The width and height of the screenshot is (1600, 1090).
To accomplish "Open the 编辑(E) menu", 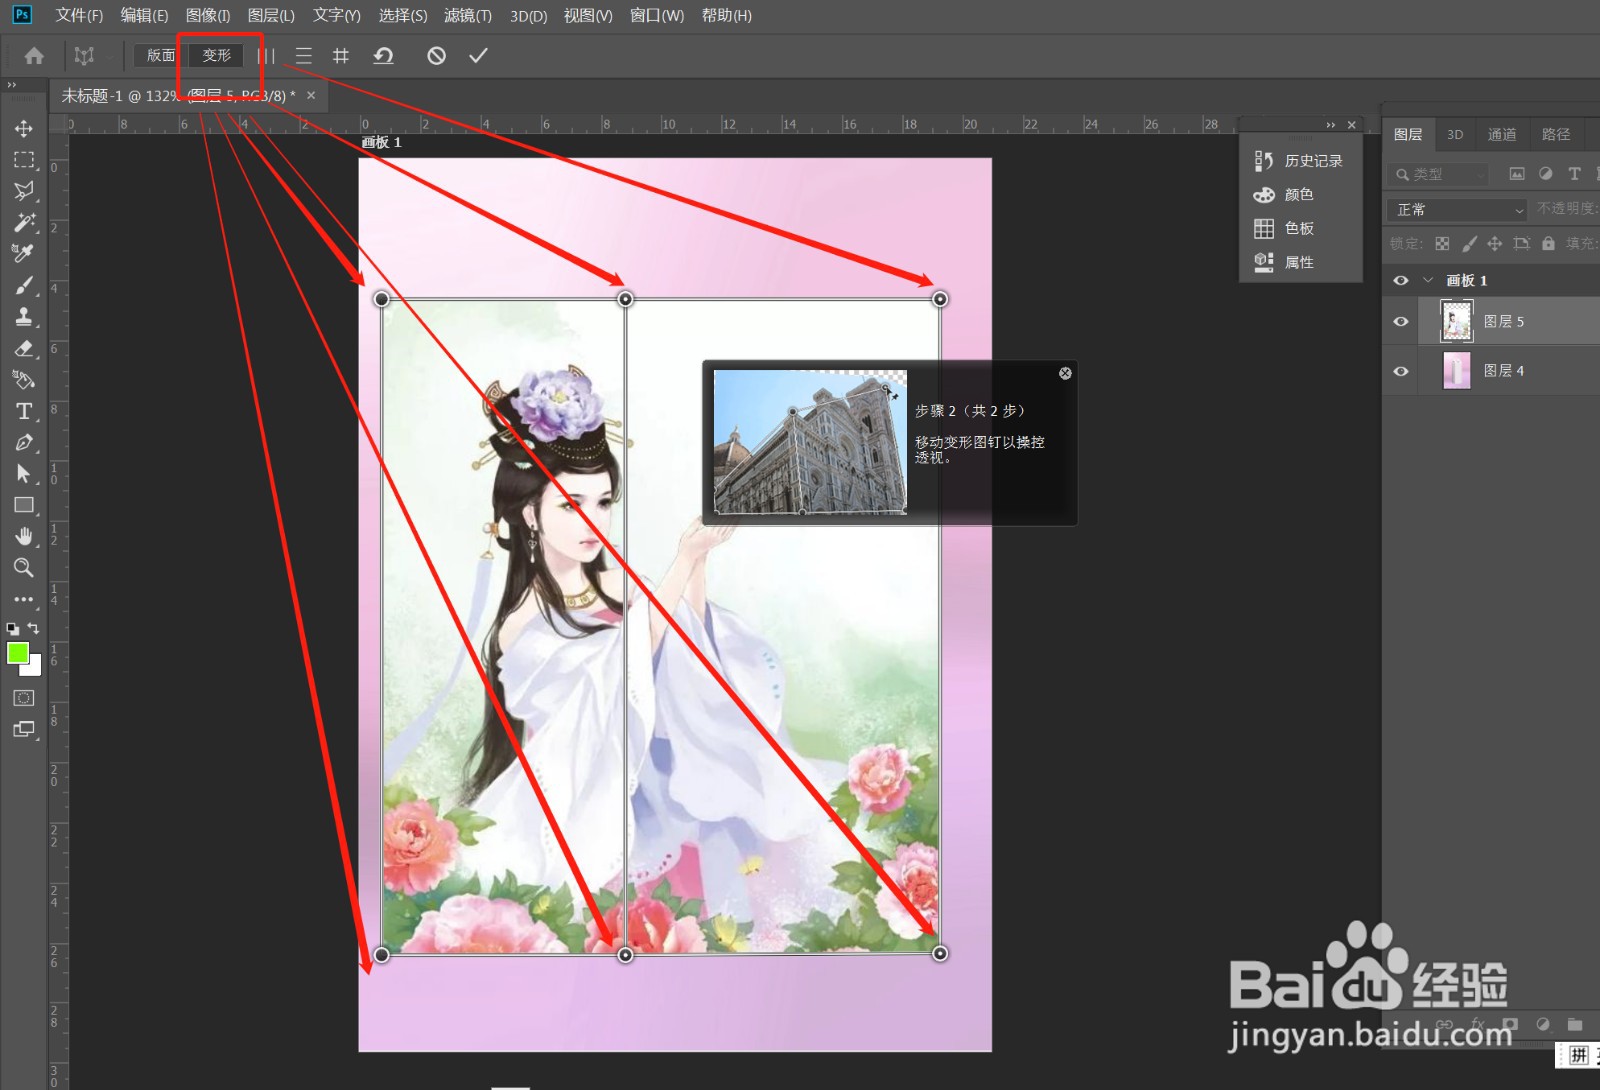I will (144, 16).
